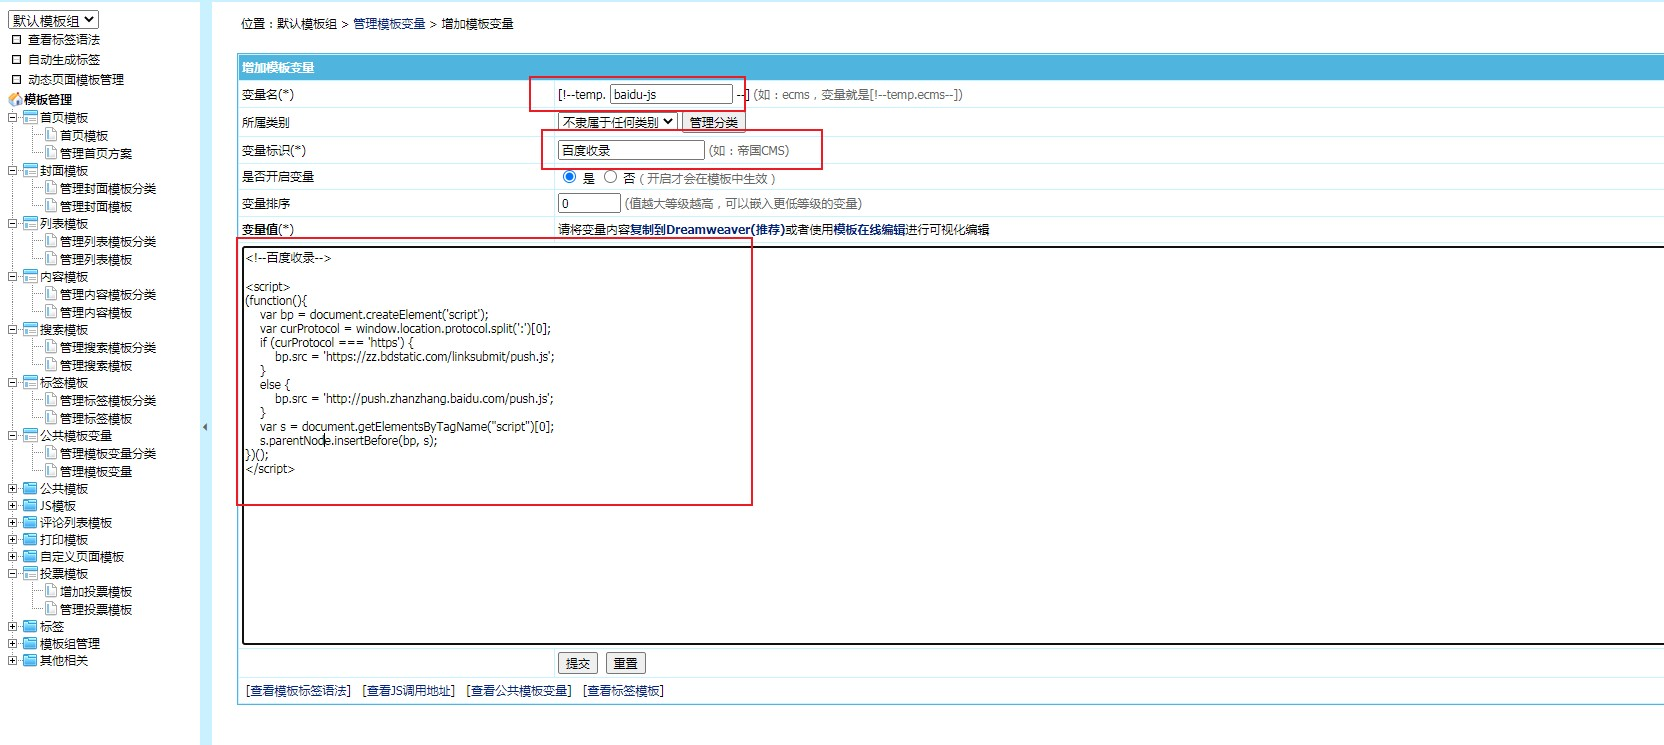Click the 重置 reset button
This screenshot has width=1664, height=745.
pyautogui.click(x=626, y=663)
